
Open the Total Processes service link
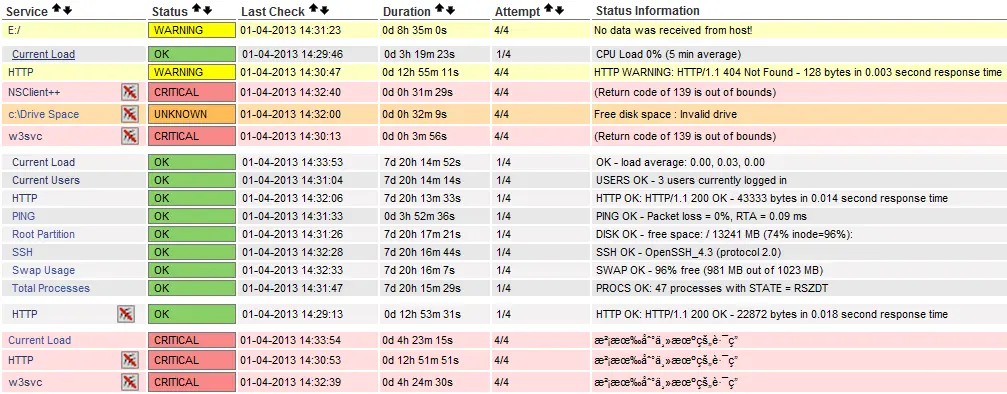[51, 288]
